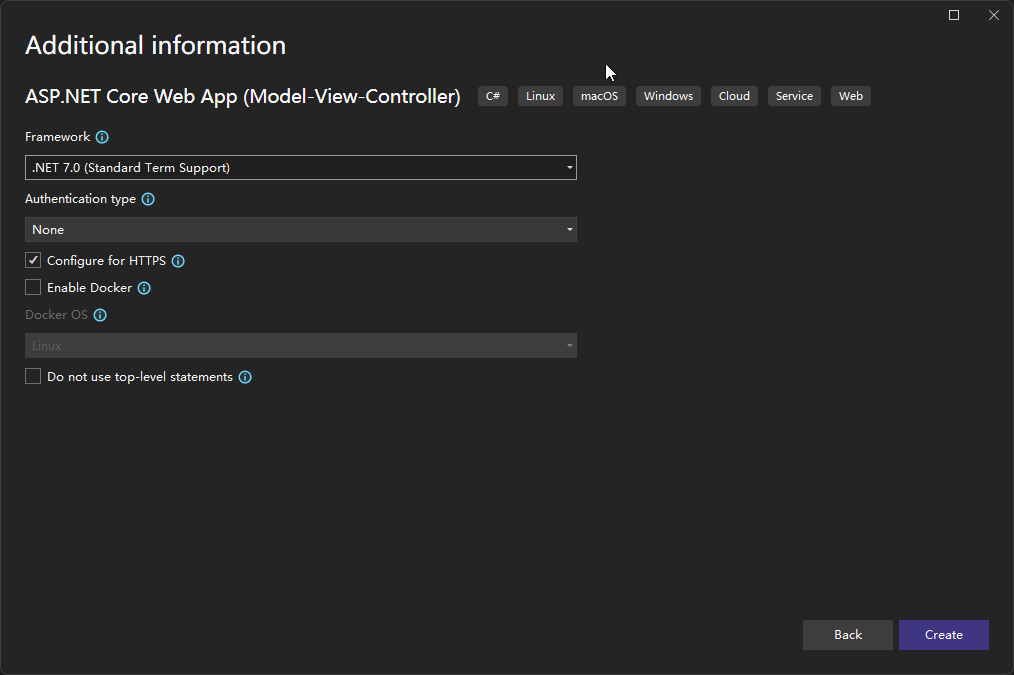Screen dimensions: 1014x675
Task: Click the C# tag
Action: (x=493, y=96)
